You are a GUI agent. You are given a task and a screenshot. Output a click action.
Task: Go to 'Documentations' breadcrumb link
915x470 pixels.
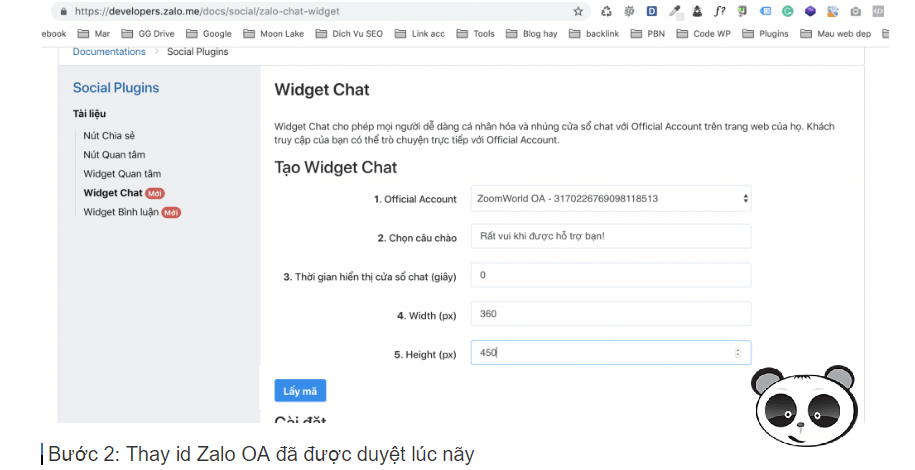(x=109, y=52)
